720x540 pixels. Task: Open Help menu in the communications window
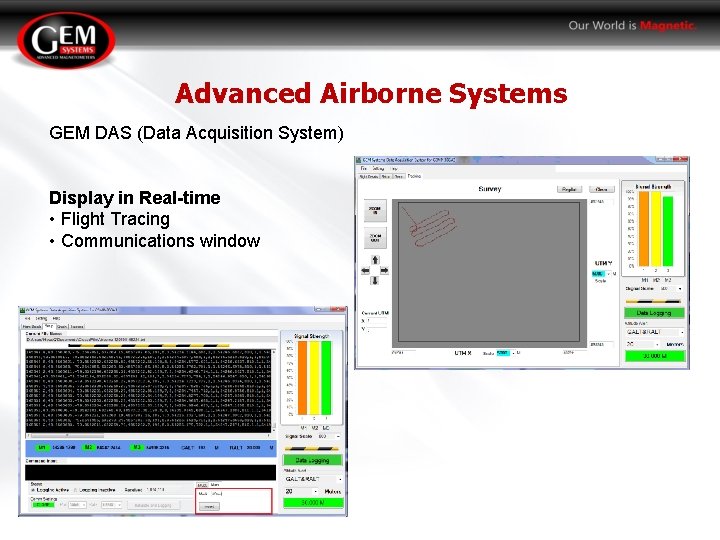[x=56, y=318]
